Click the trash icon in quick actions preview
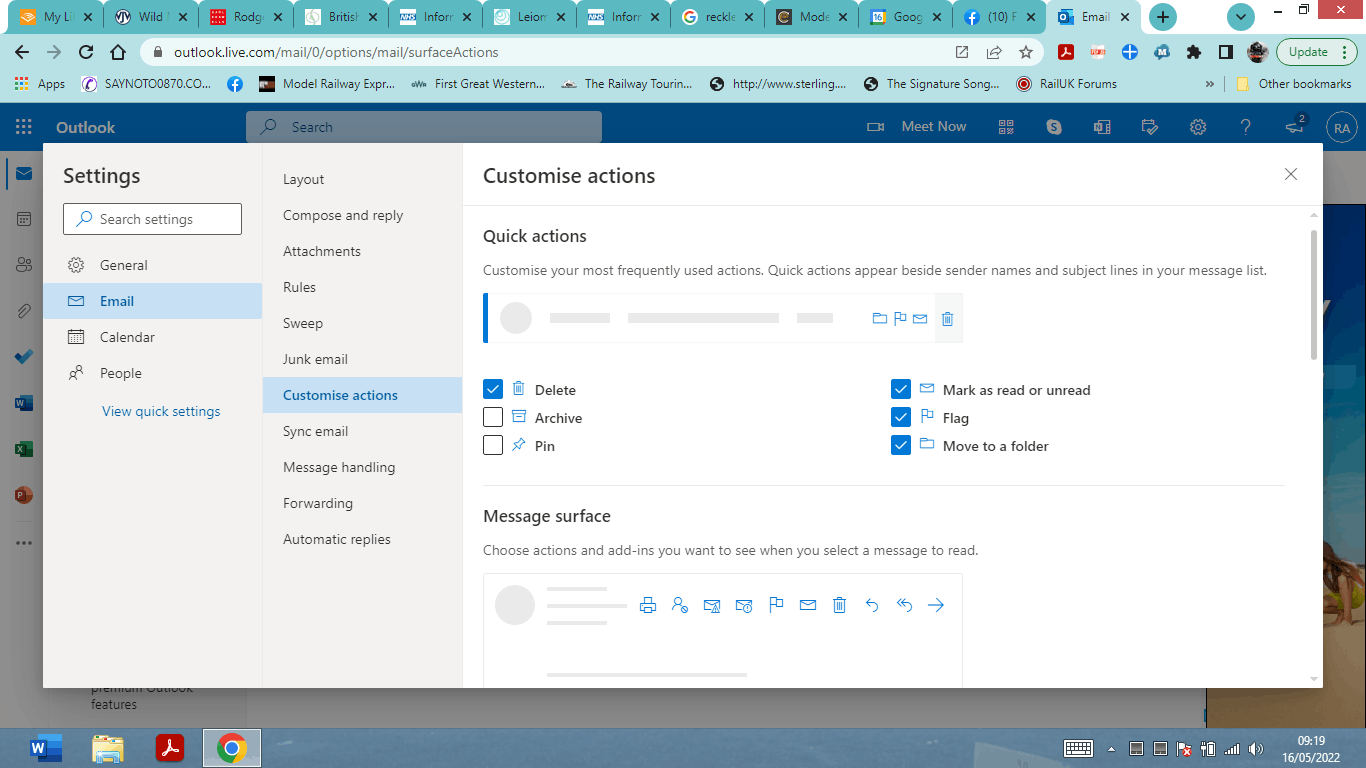The height and width of the screenshot is (768, 1366). coord(948,319)
